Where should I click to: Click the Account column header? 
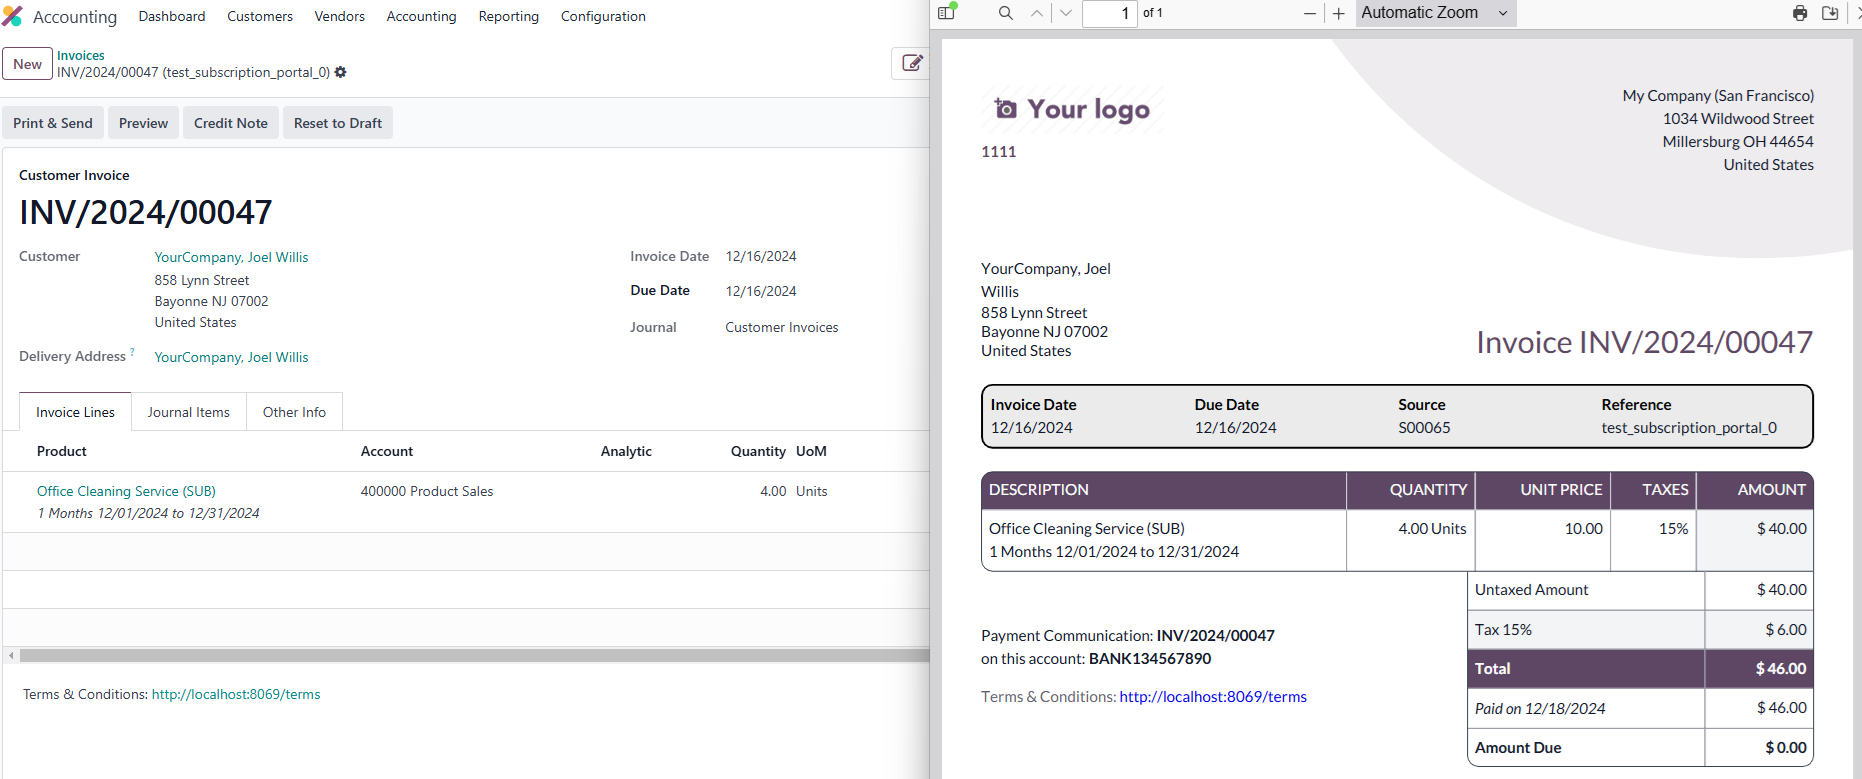tap(387, 451)
